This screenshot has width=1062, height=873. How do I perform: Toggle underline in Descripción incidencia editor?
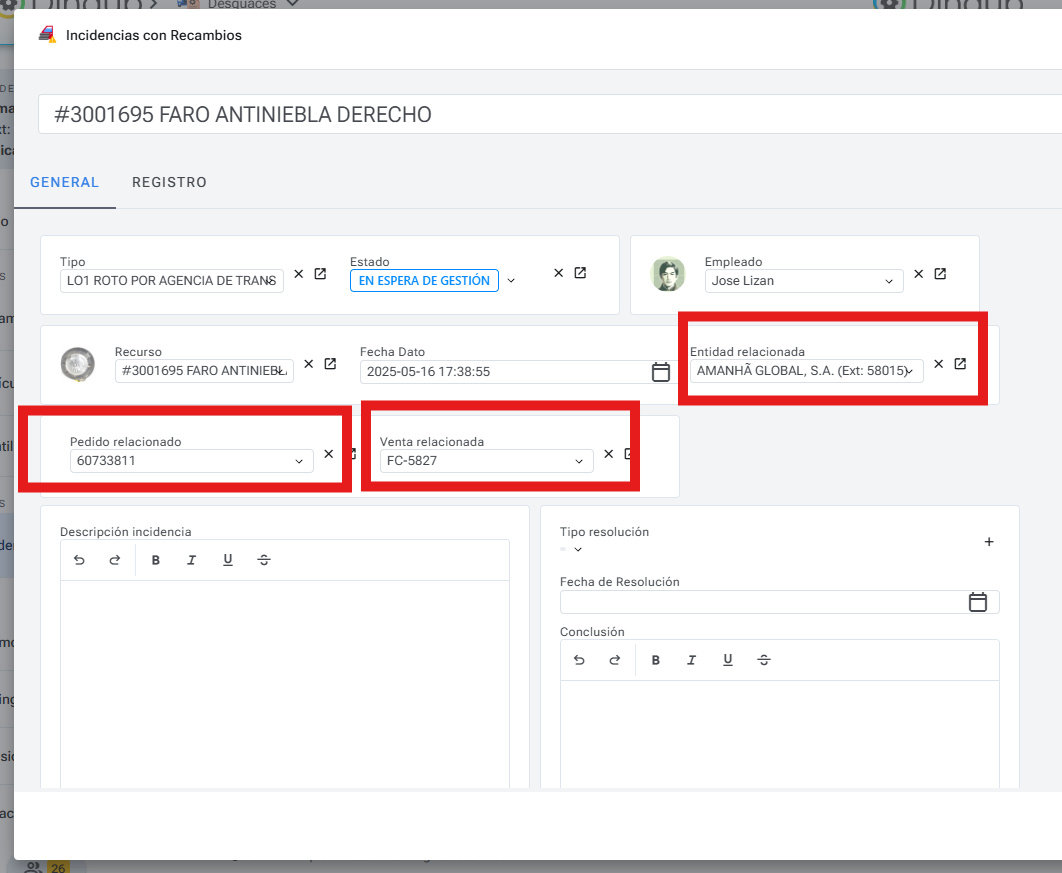click(228, 560)
